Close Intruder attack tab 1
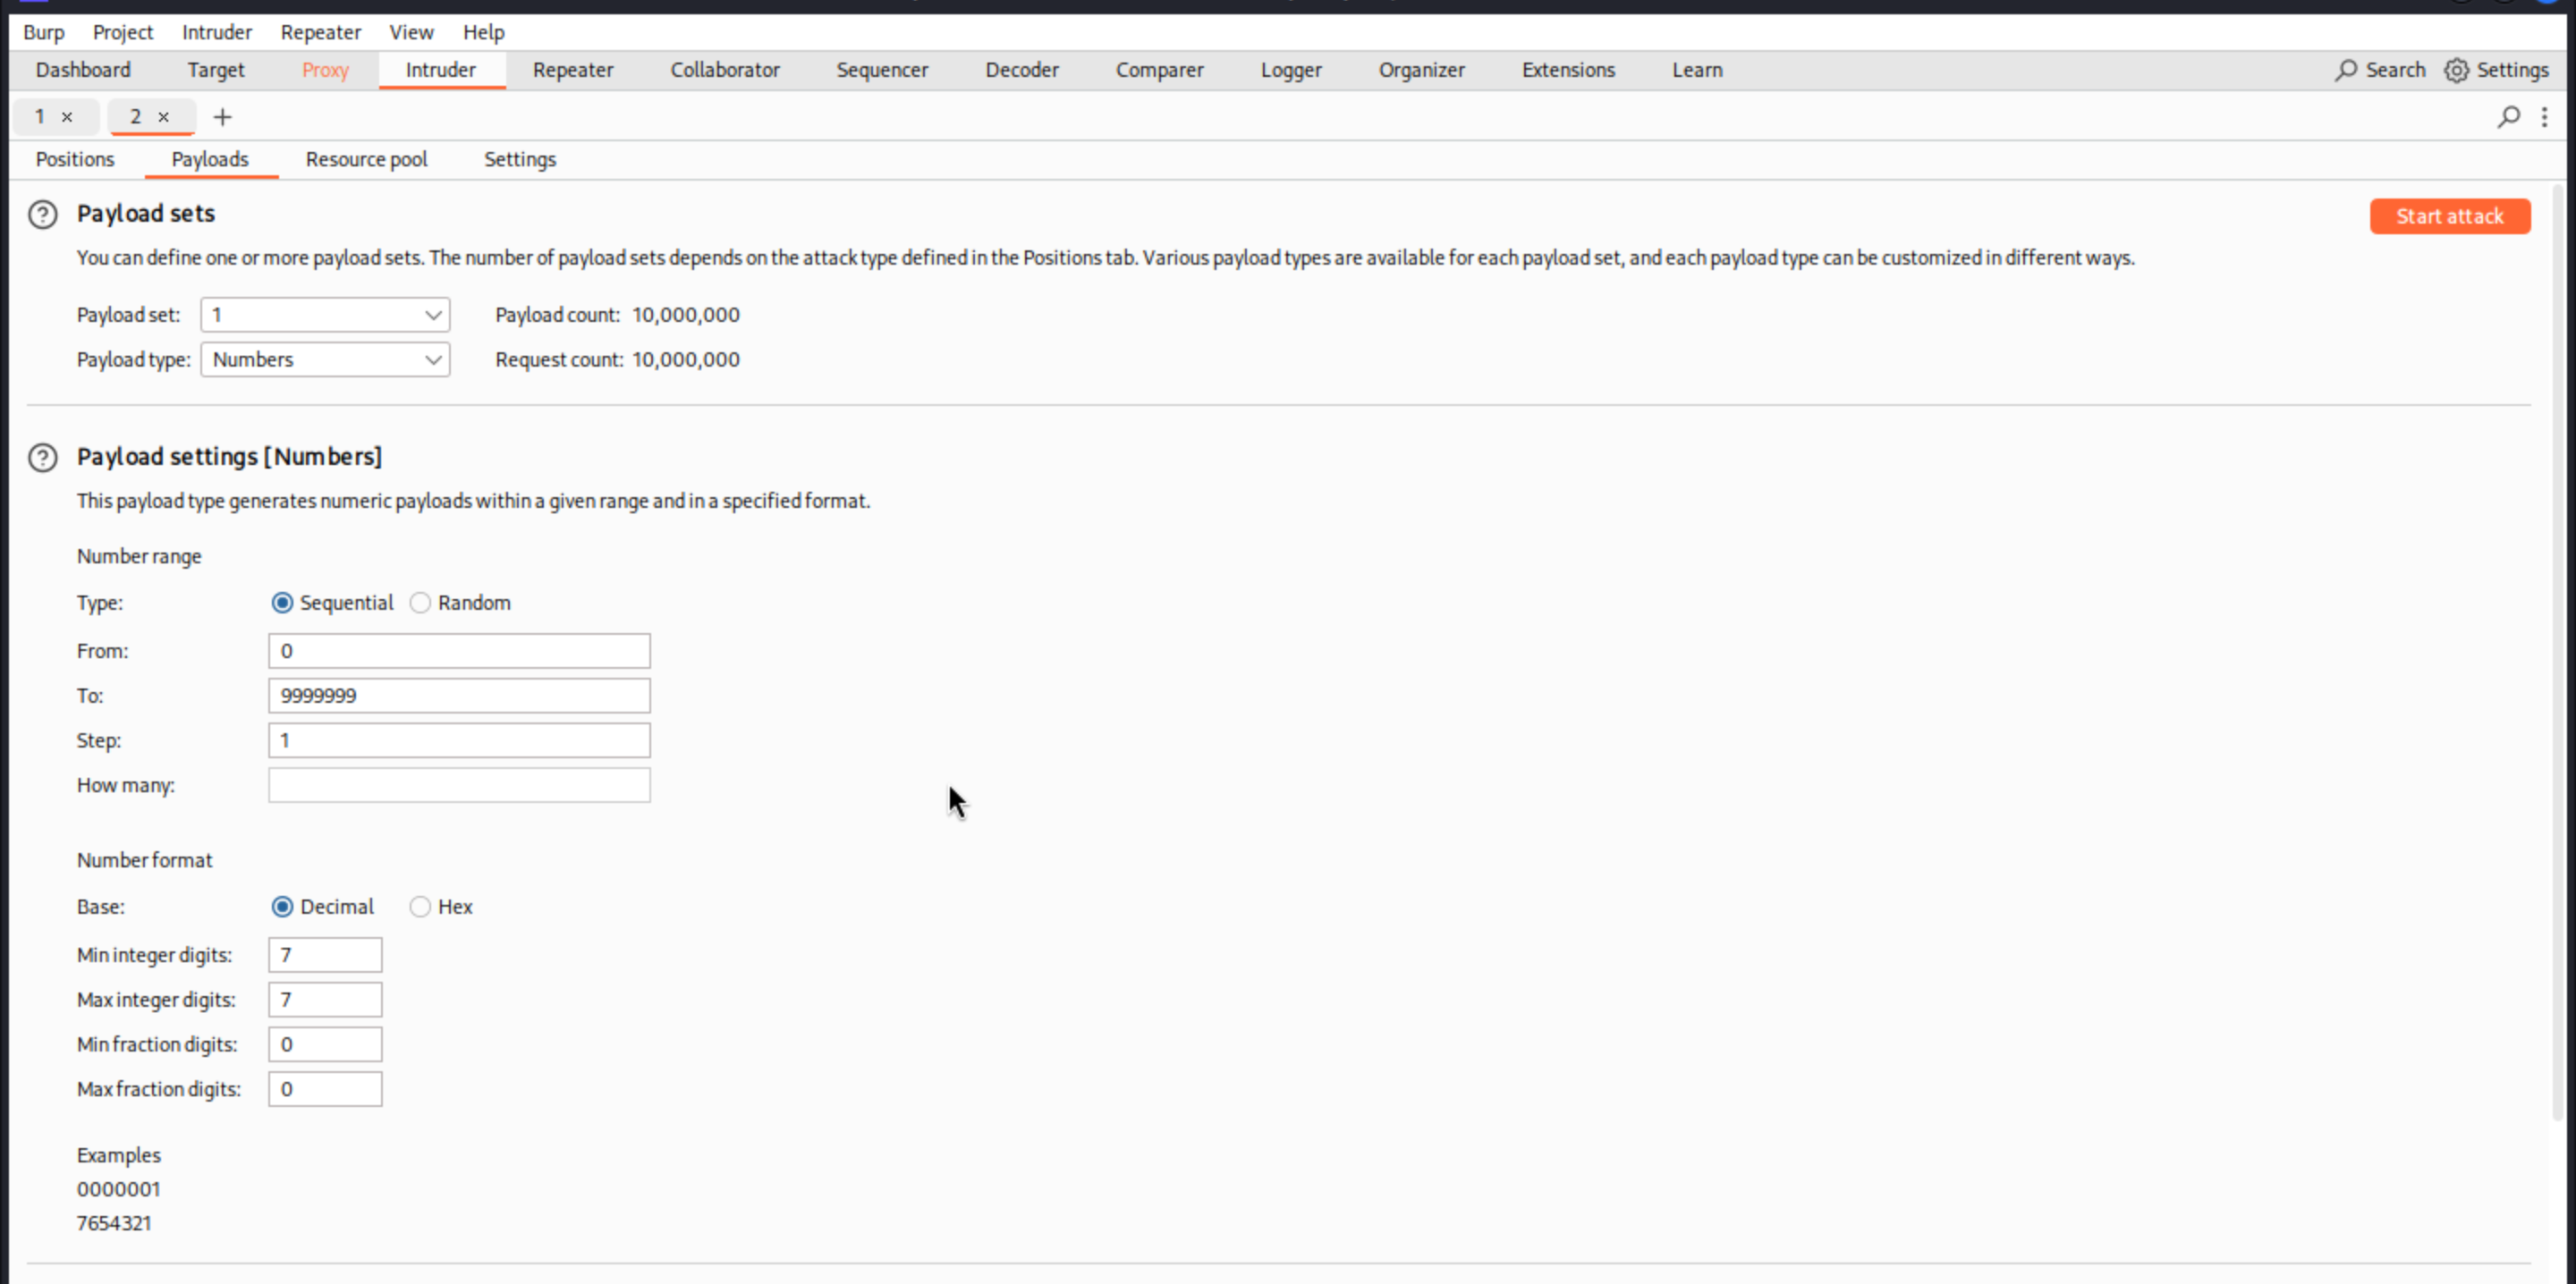 coord(67,117)
